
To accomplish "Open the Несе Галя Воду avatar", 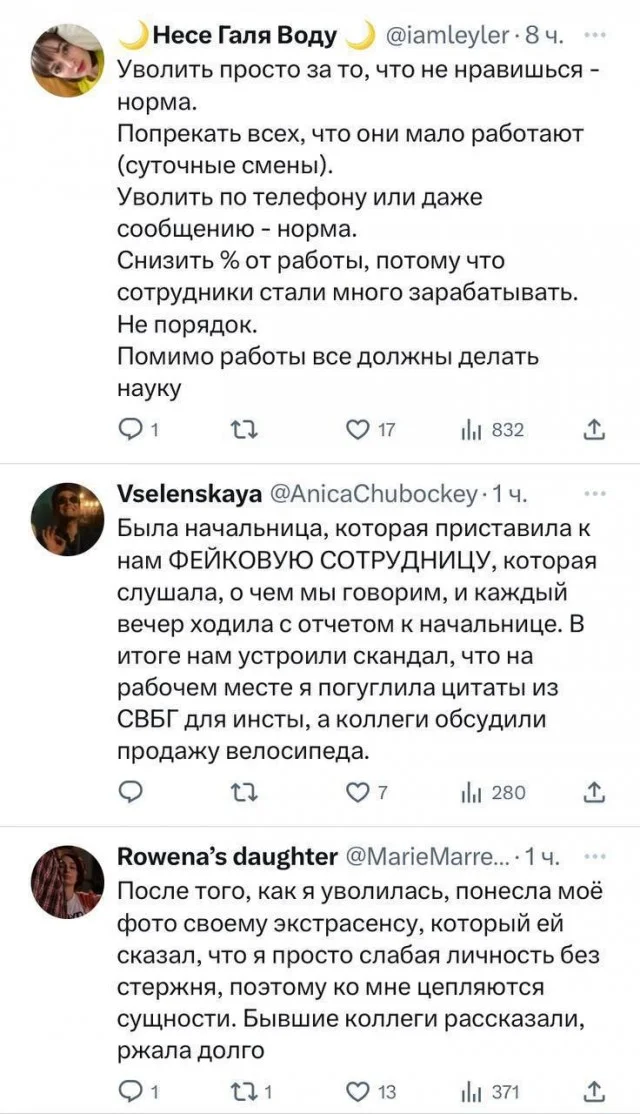I will pos(67,60).
